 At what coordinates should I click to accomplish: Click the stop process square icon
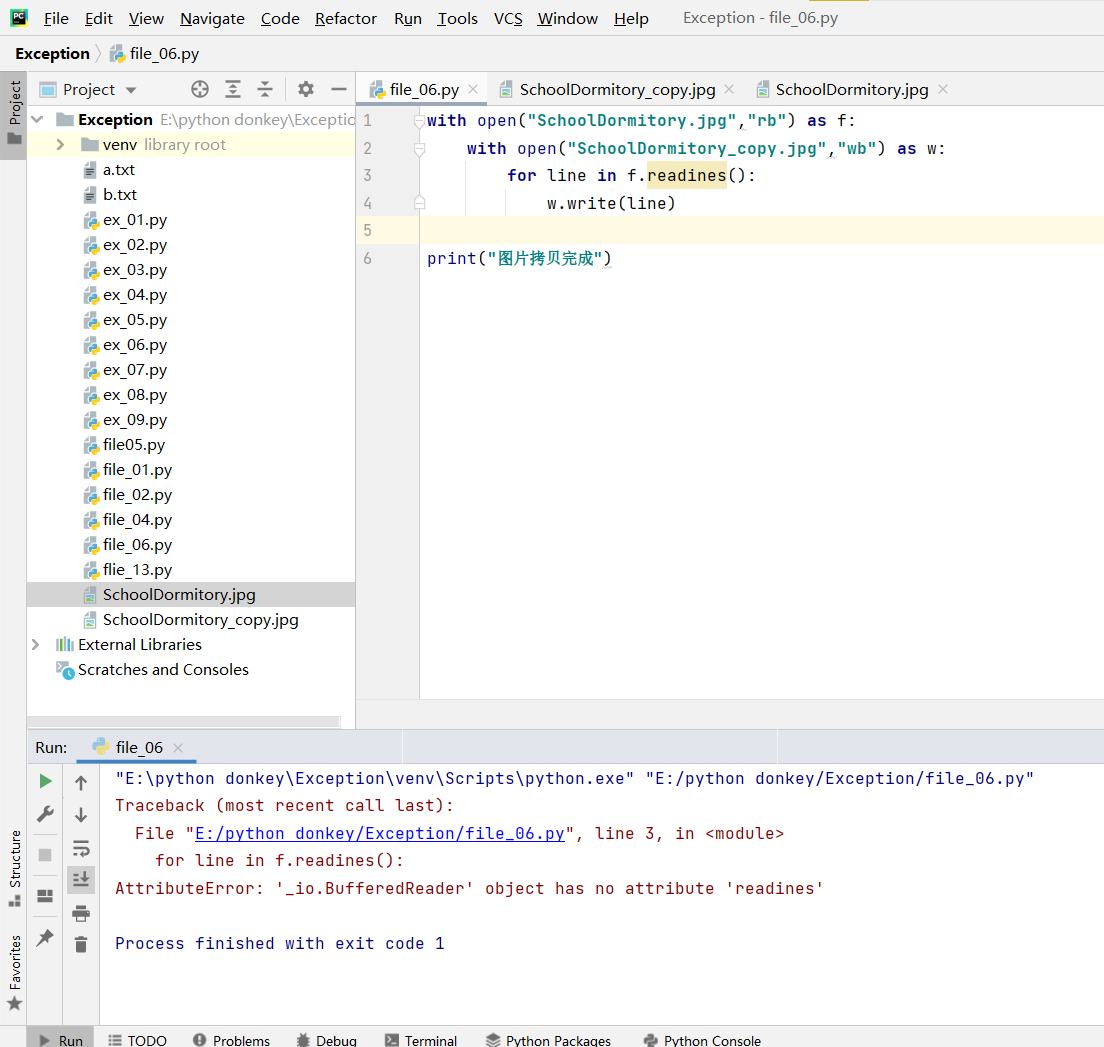click(45, 855)
